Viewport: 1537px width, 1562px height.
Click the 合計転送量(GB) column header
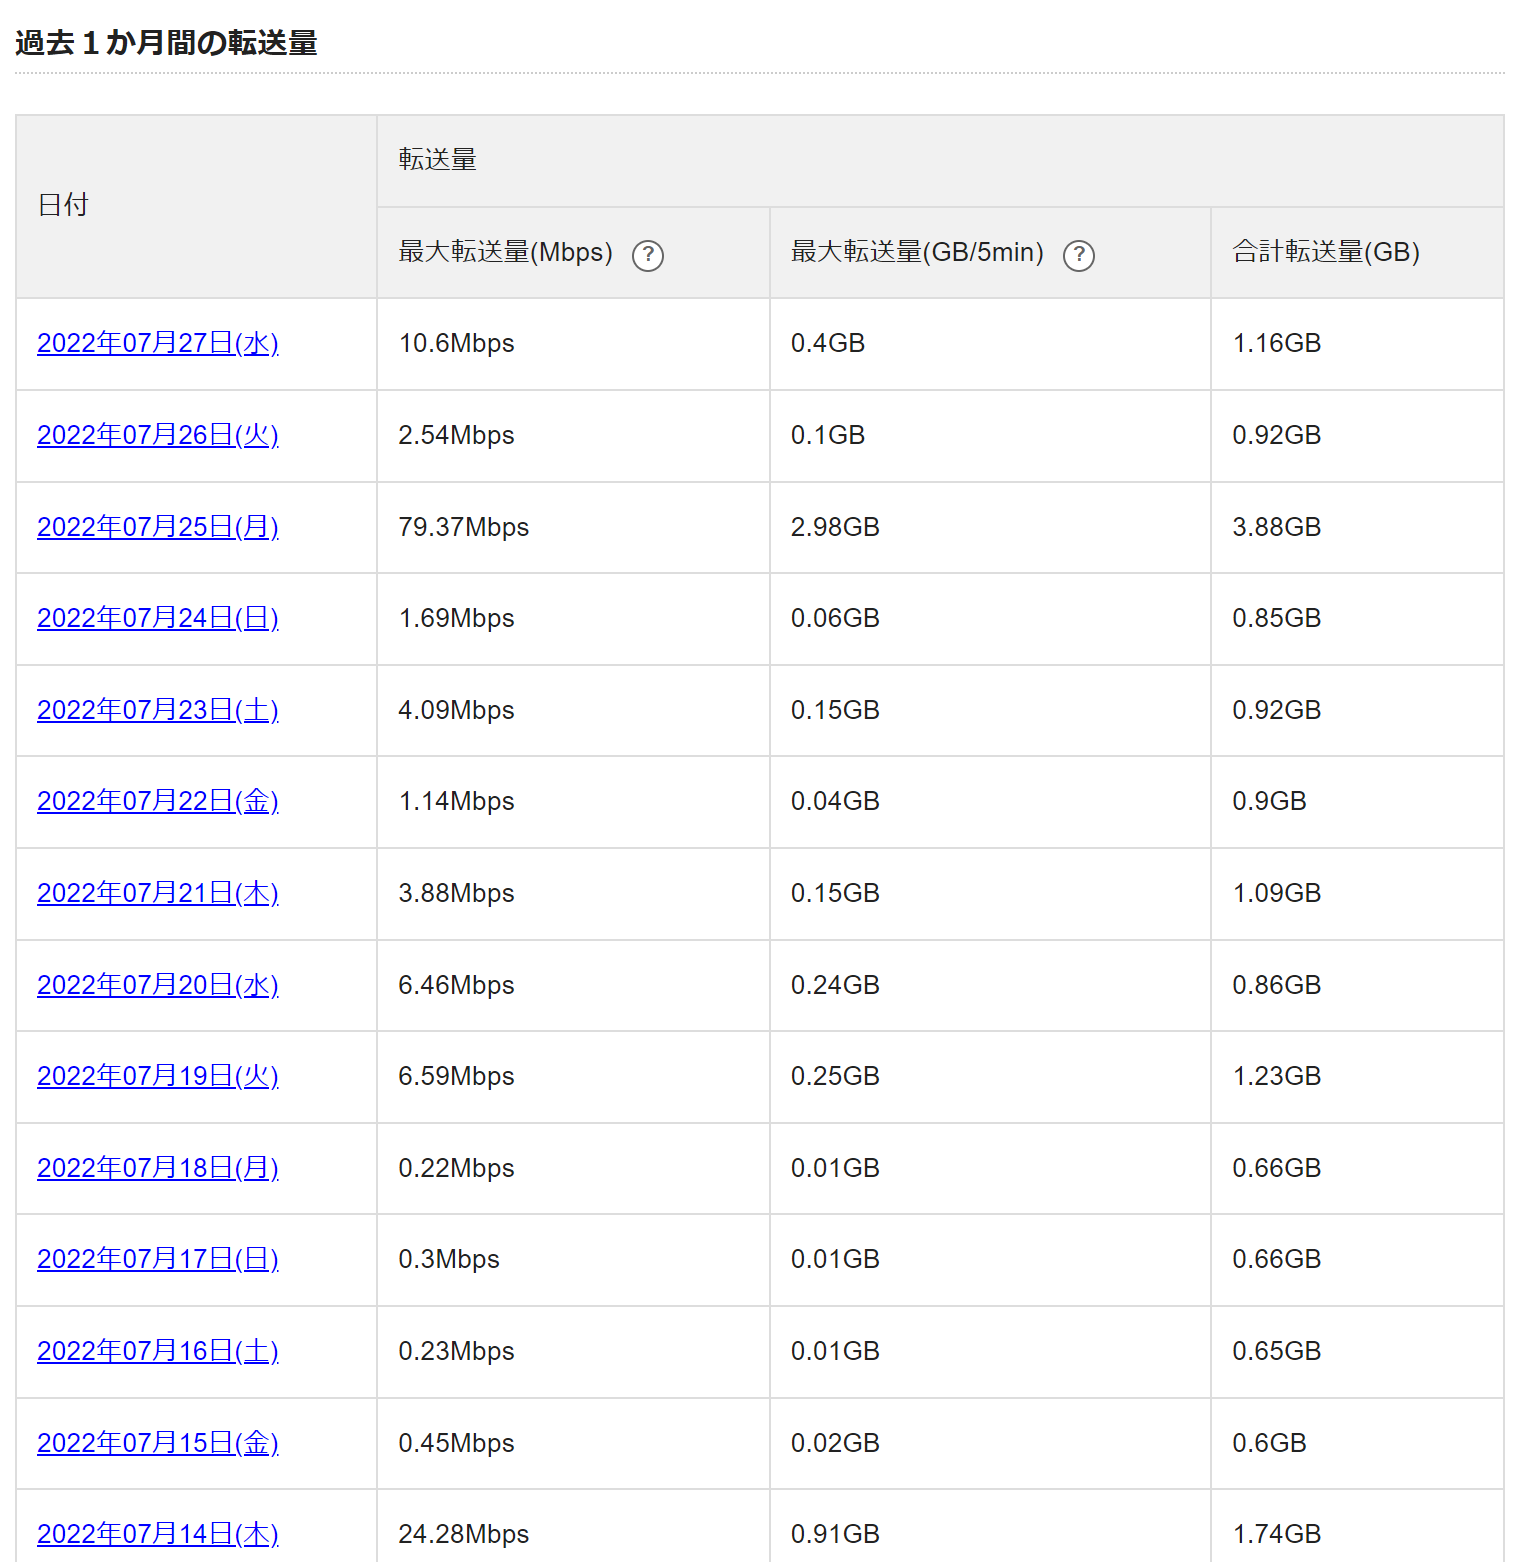(1357, 252)
